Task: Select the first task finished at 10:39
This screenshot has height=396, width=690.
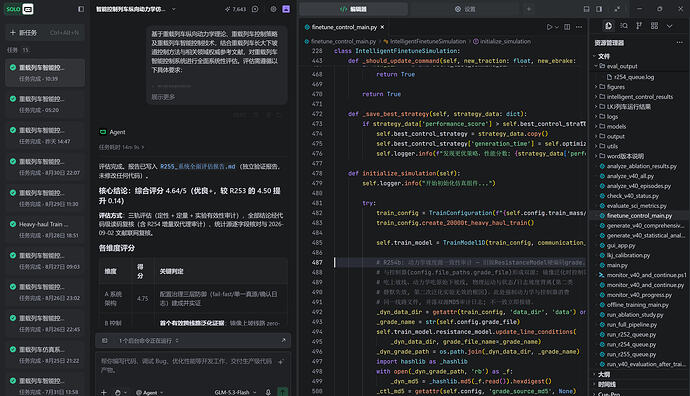Action: pos(44,73)
